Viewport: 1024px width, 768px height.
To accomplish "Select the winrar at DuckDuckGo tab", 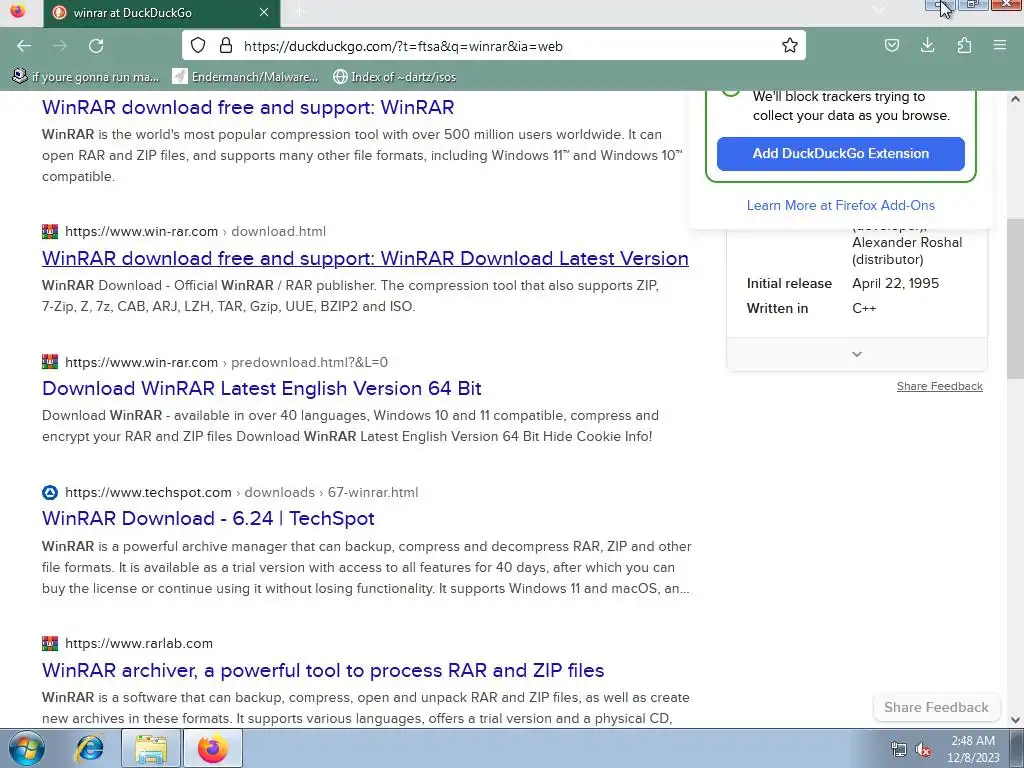I will pos(162,13).
